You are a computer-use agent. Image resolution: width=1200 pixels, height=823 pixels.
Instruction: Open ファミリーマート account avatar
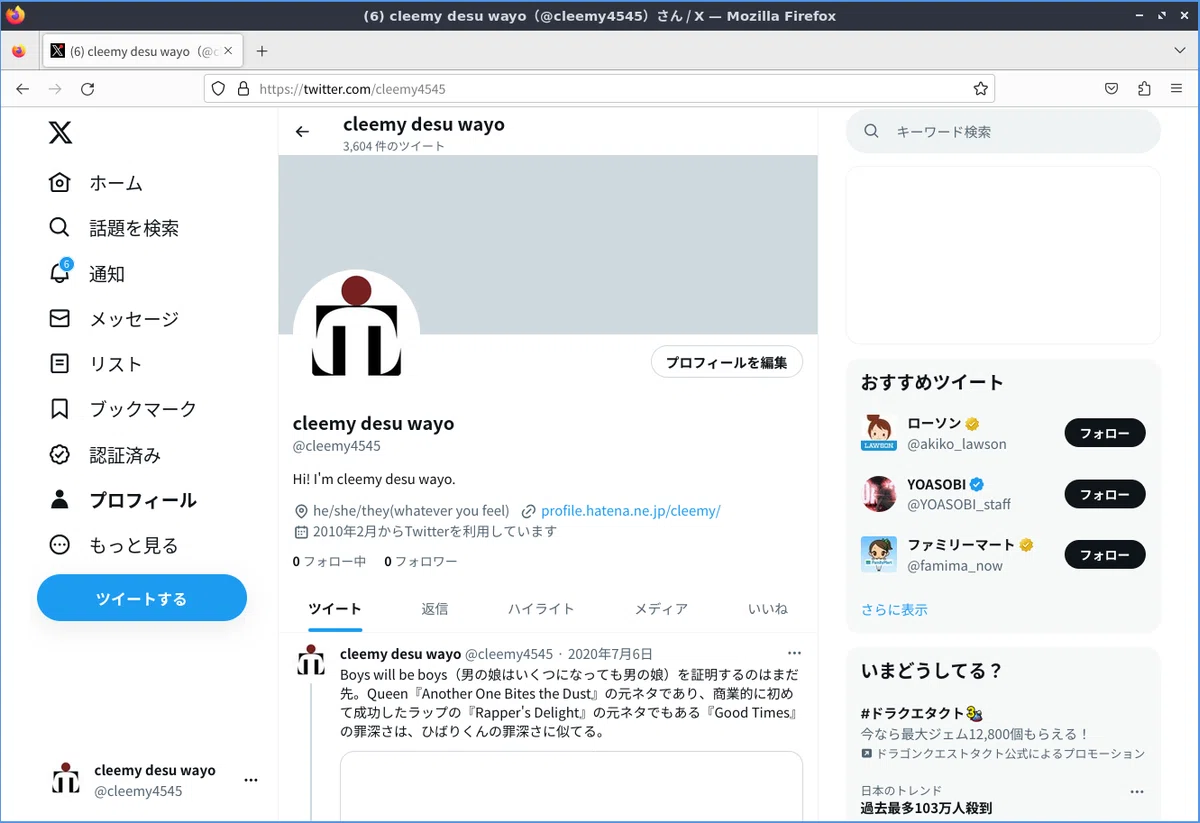coord(879,554)
